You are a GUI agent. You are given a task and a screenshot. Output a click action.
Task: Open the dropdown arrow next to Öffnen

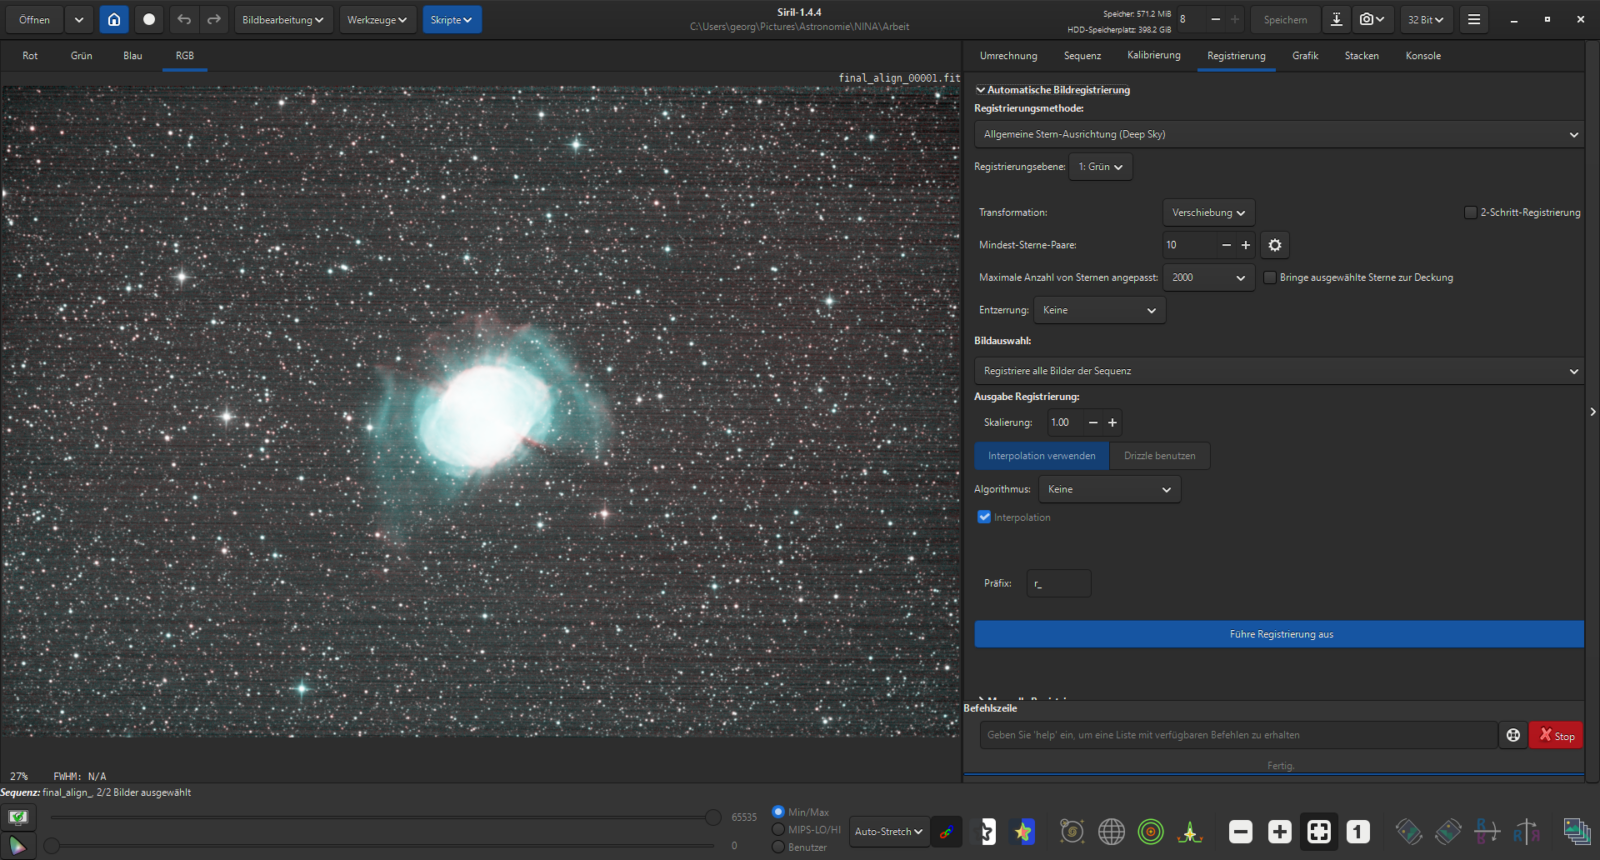[x=79, y=20]
